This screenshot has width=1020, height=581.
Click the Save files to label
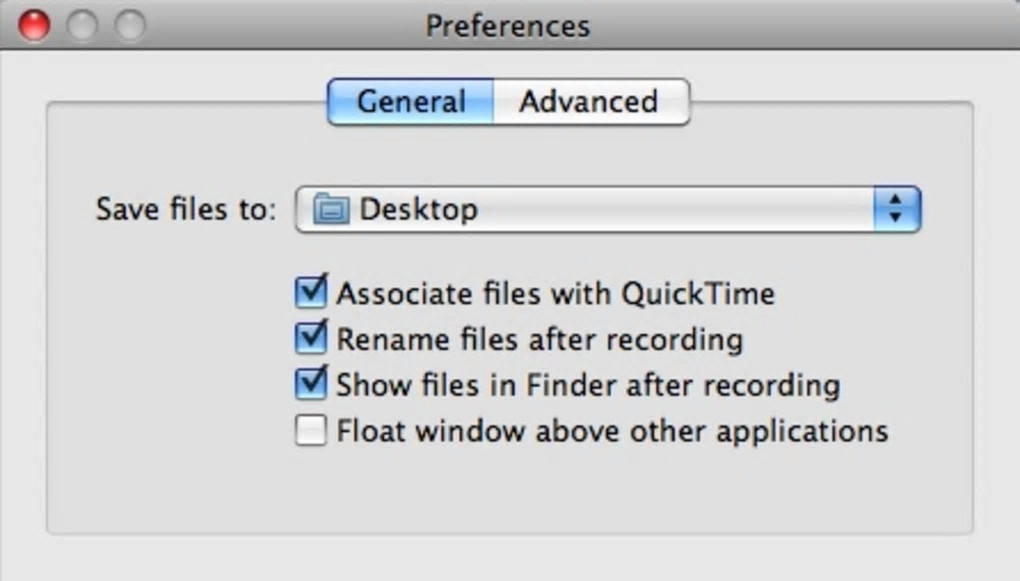point(185,210)
